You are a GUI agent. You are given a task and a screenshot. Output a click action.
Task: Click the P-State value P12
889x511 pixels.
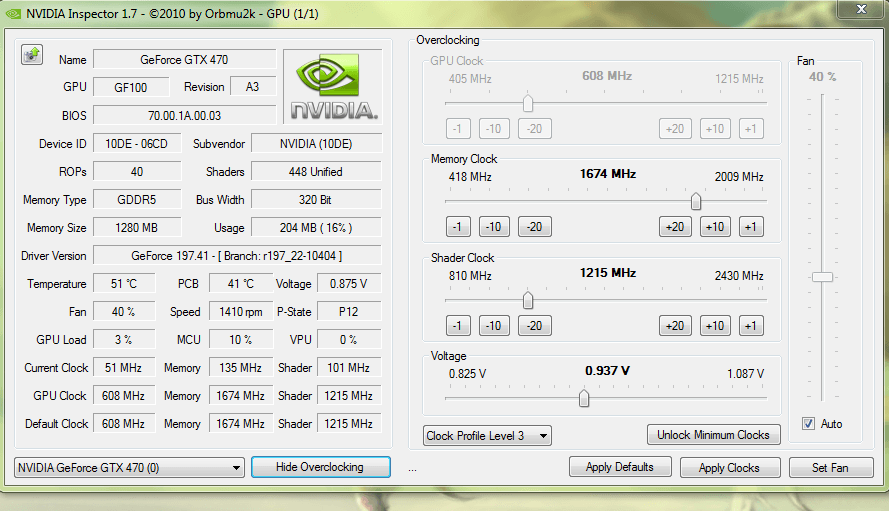[x=349, y=312]
